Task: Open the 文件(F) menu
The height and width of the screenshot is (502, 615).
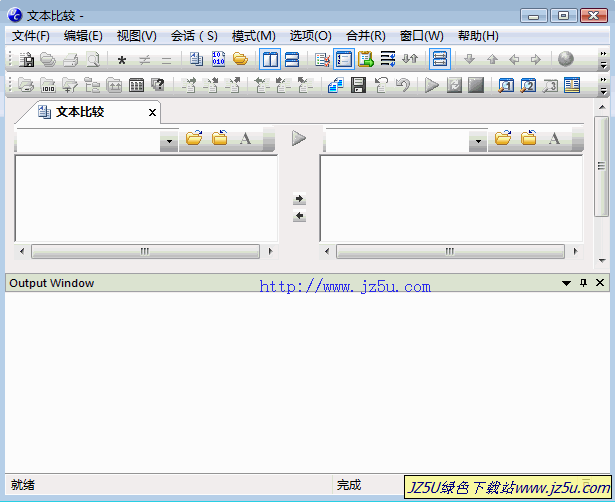Action: click(x=31, y=36)
